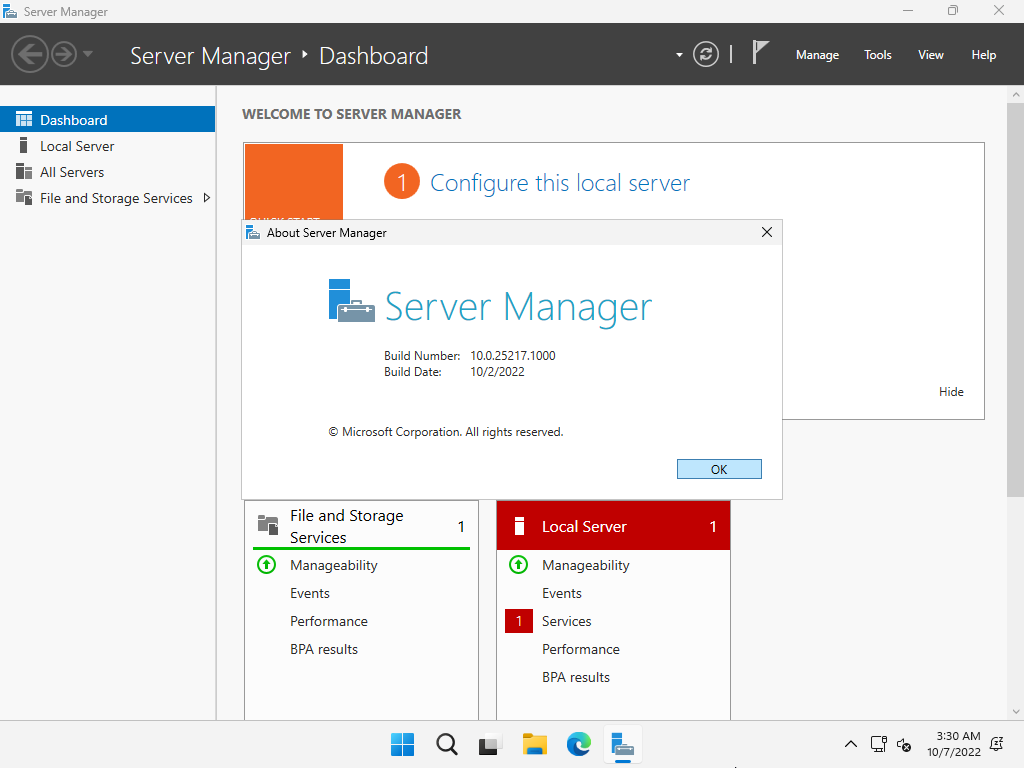Click the Local Server sidebar icon
1024x768 pixels.
(x=24, y=145)
